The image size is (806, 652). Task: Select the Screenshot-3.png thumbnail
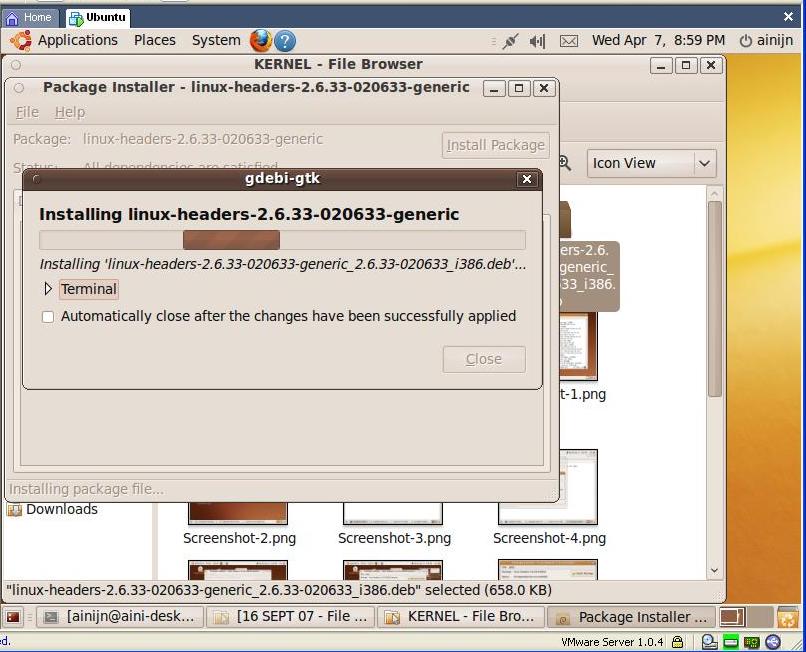coord(393,513)
